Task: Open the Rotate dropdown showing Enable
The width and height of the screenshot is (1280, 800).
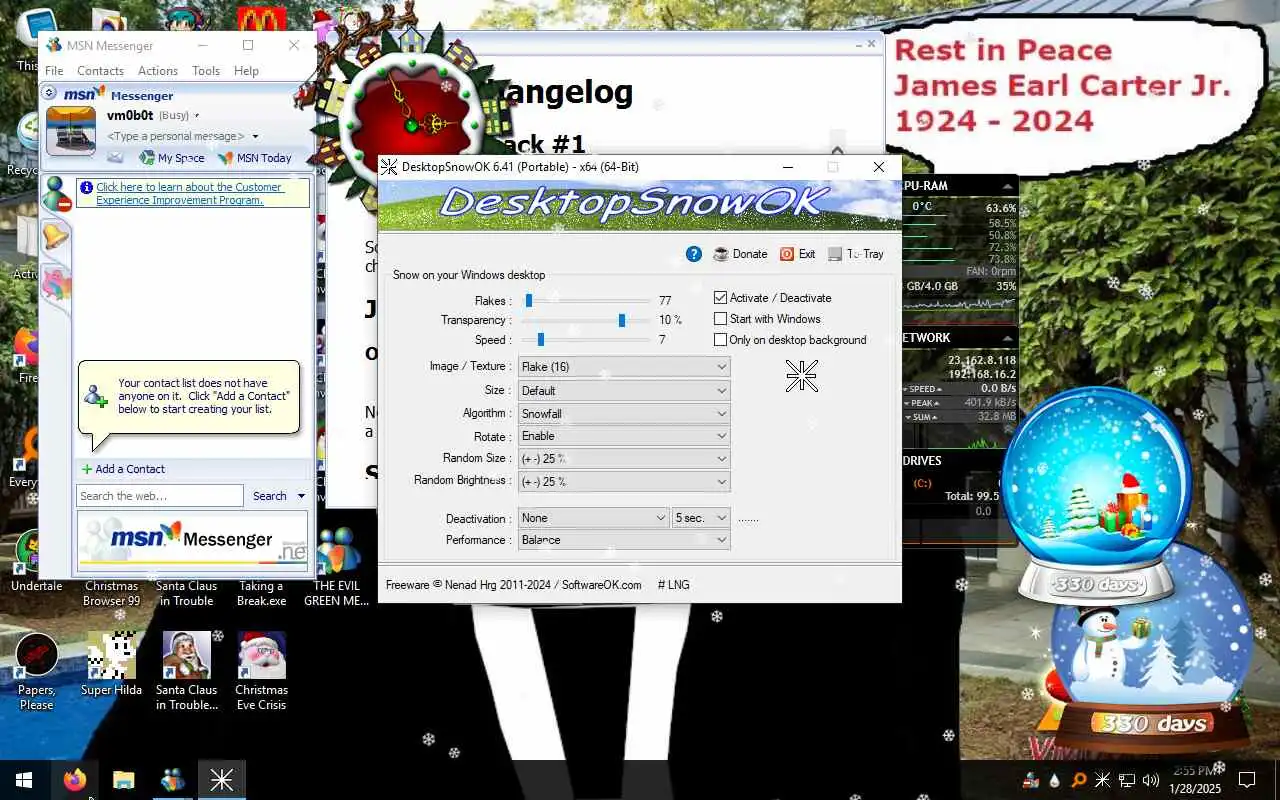Action: (624, 436)
